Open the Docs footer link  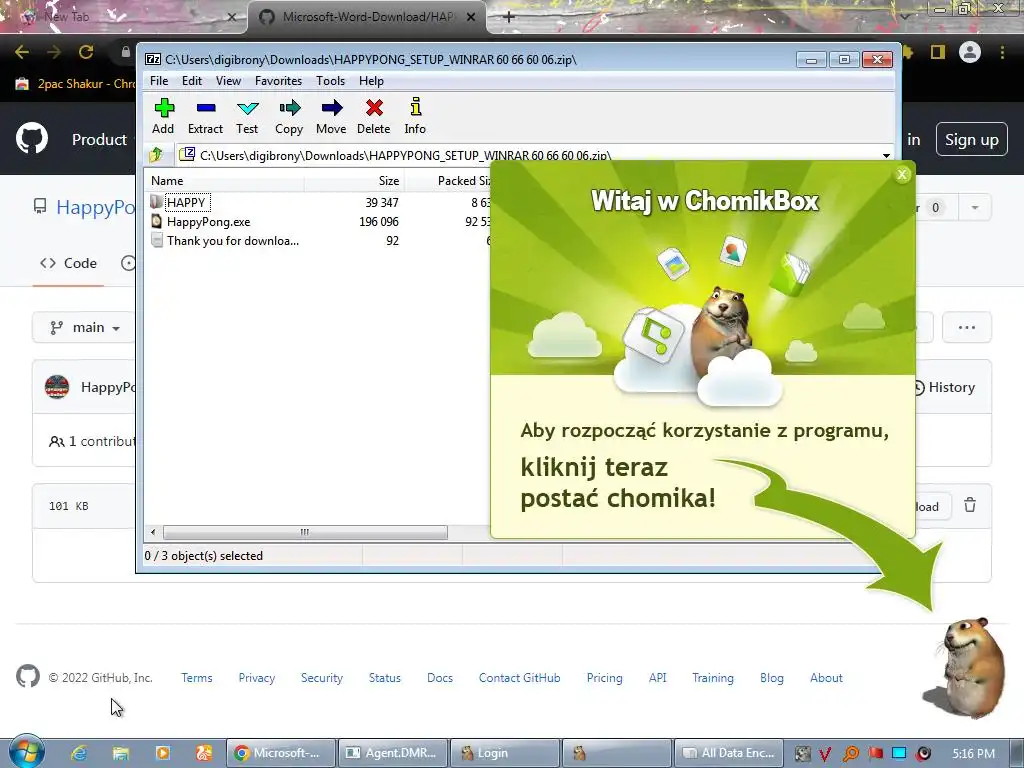pos(440,678)
